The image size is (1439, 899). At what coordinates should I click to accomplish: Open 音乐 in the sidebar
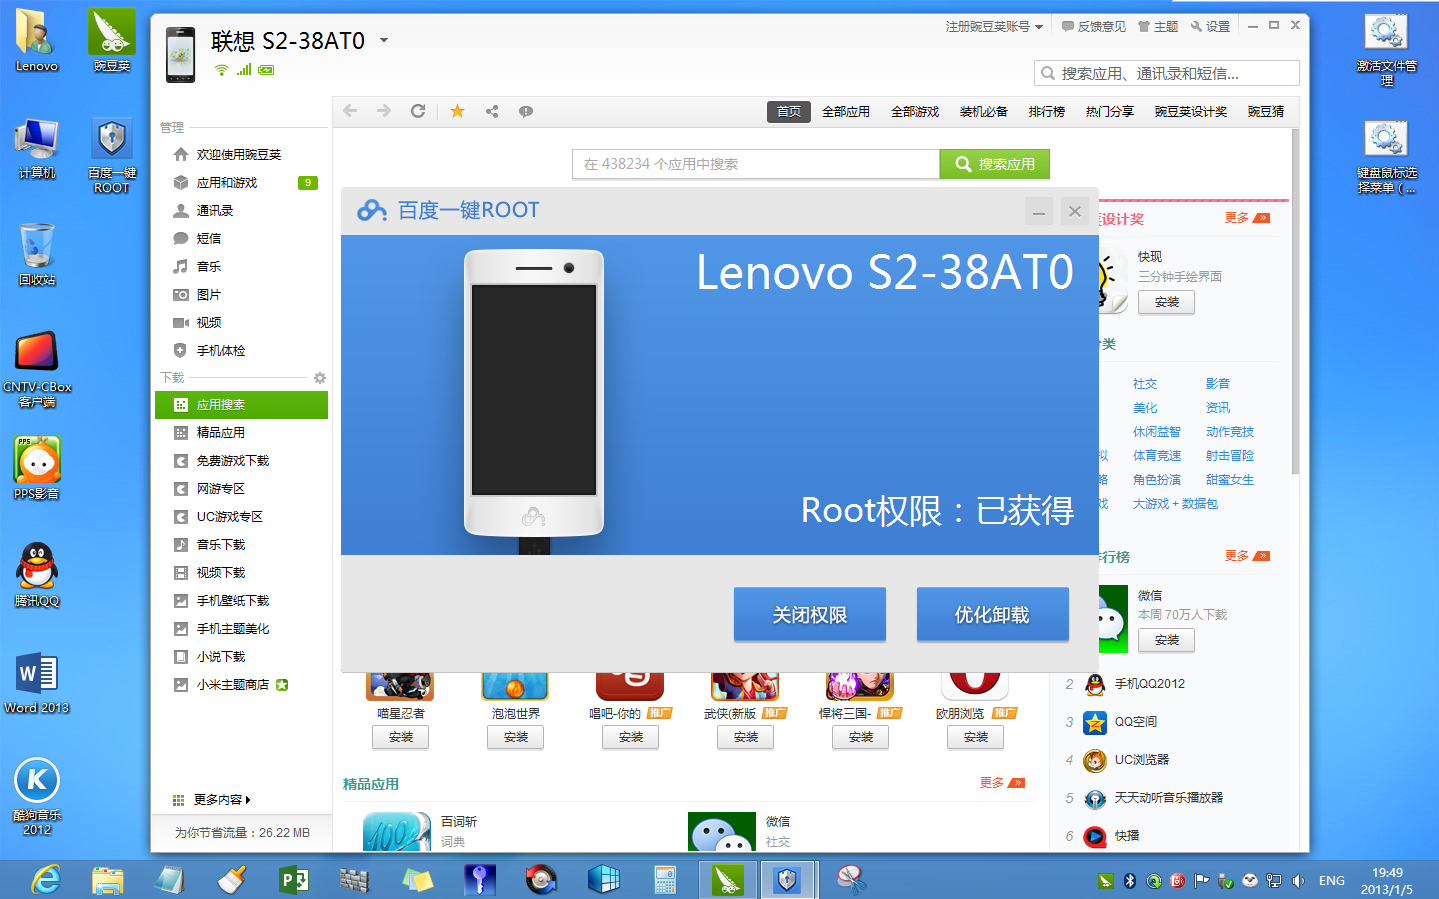(x=242, y=267)
